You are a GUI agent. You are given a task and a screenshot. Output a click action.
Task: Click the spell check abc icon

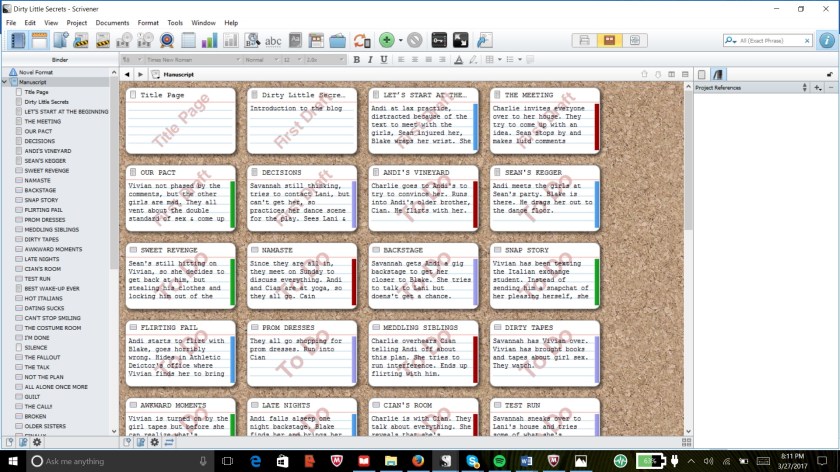pyautogui.click(x=273, y=41)
